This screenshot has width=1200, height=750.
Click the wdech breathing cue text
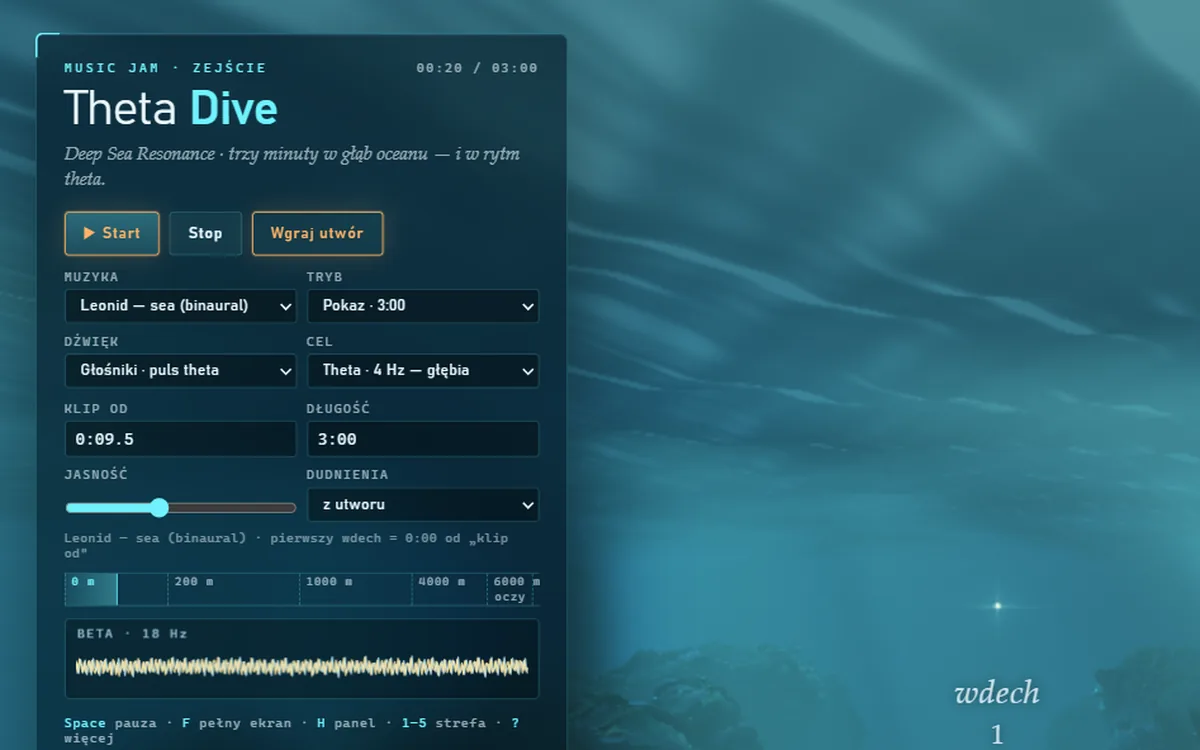(x=997, y=692)
